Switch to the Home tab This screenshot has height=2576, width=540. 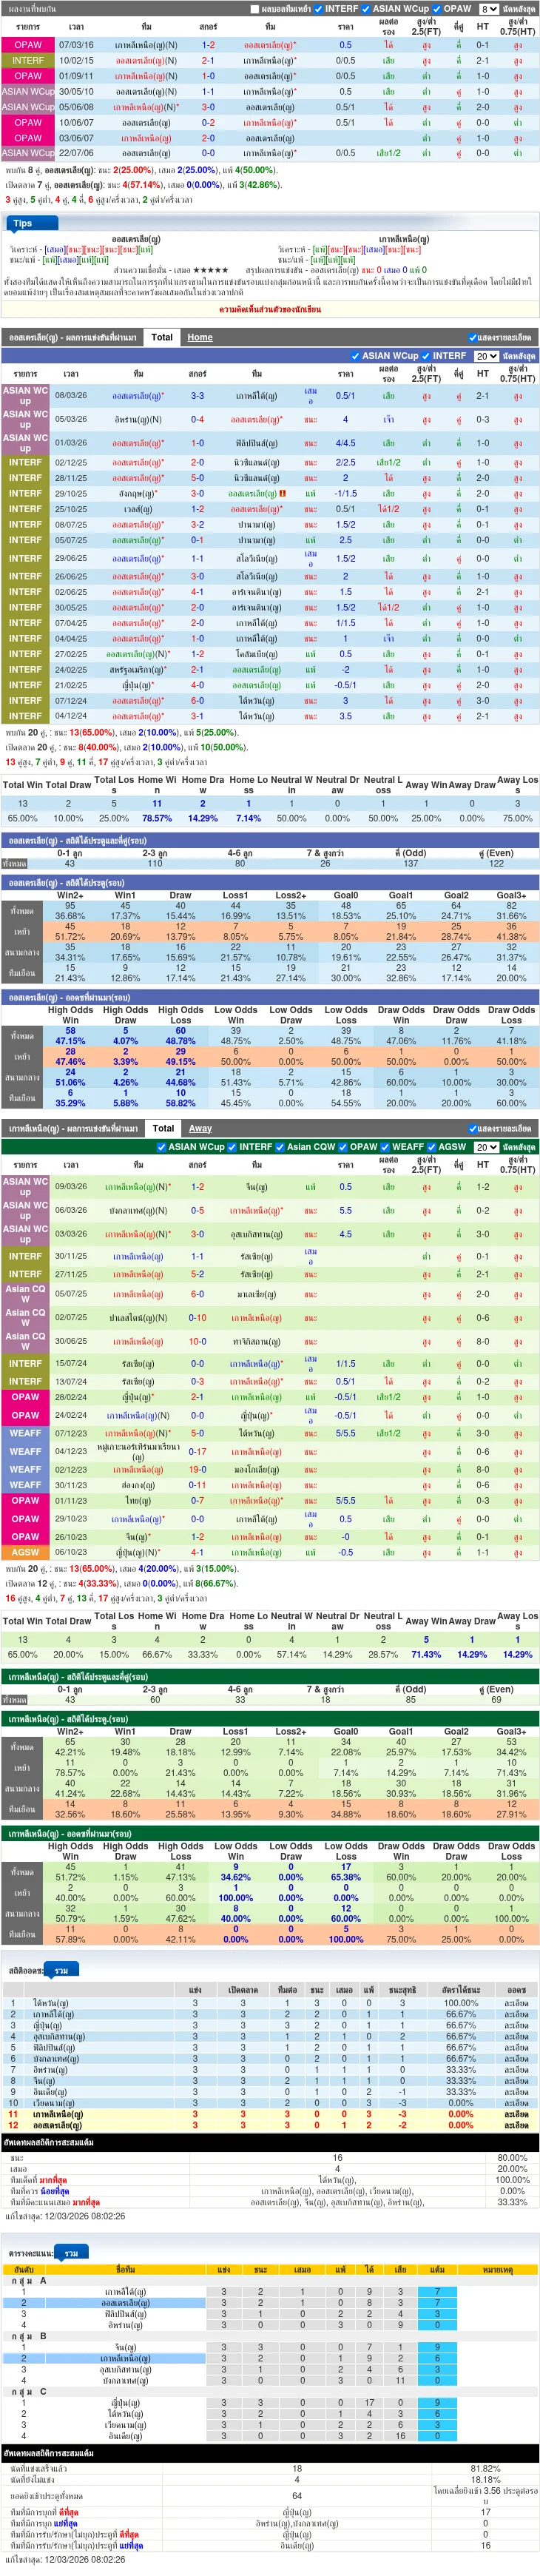200,337
